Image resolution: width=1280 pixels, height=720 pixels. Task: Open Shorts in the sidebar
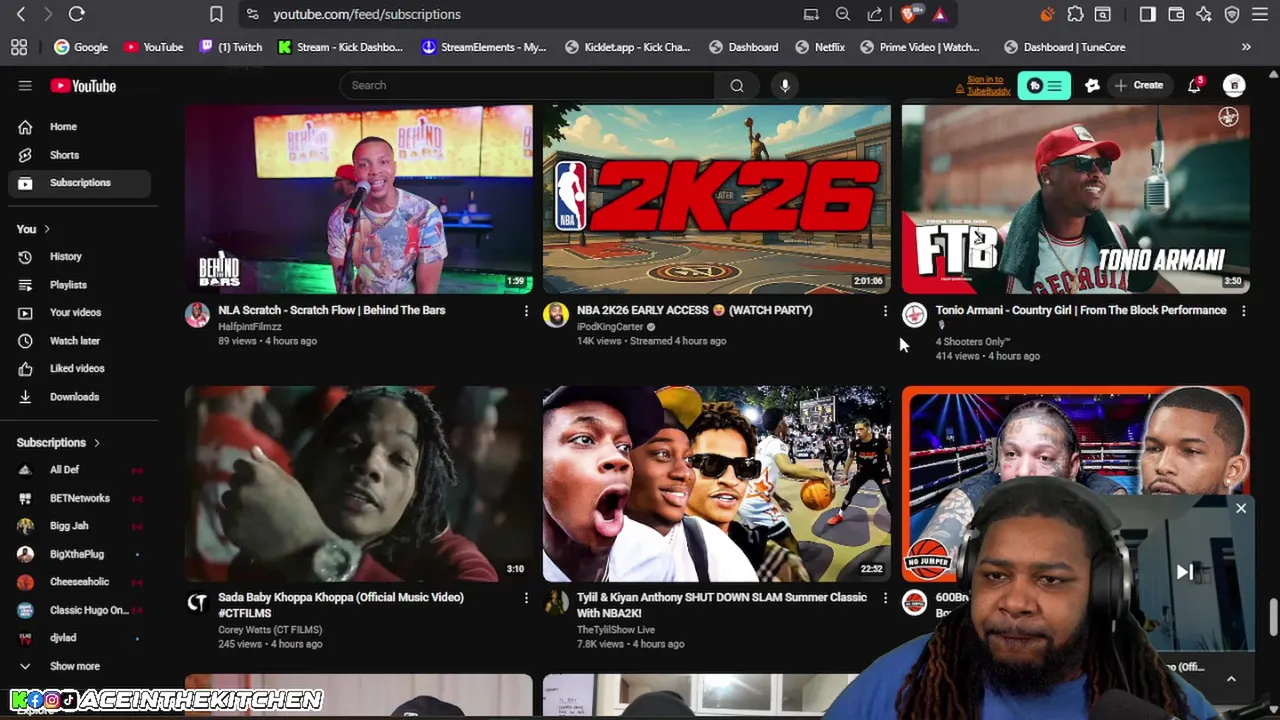coord(79,155)
